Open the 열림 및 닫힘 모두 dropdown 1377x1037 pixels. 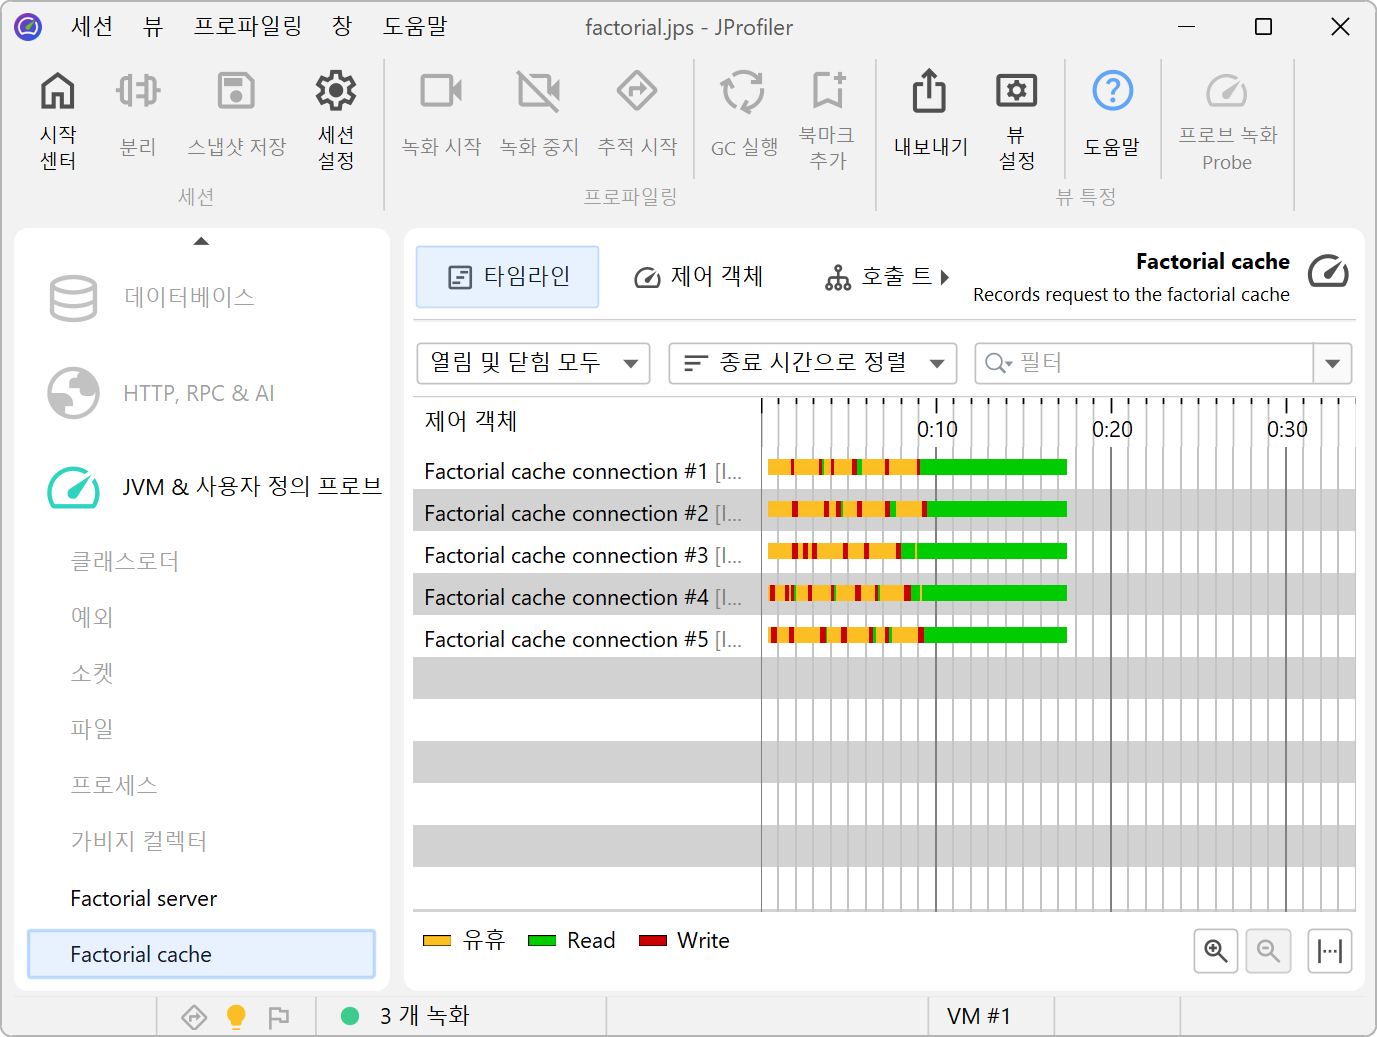coord(533,363)
